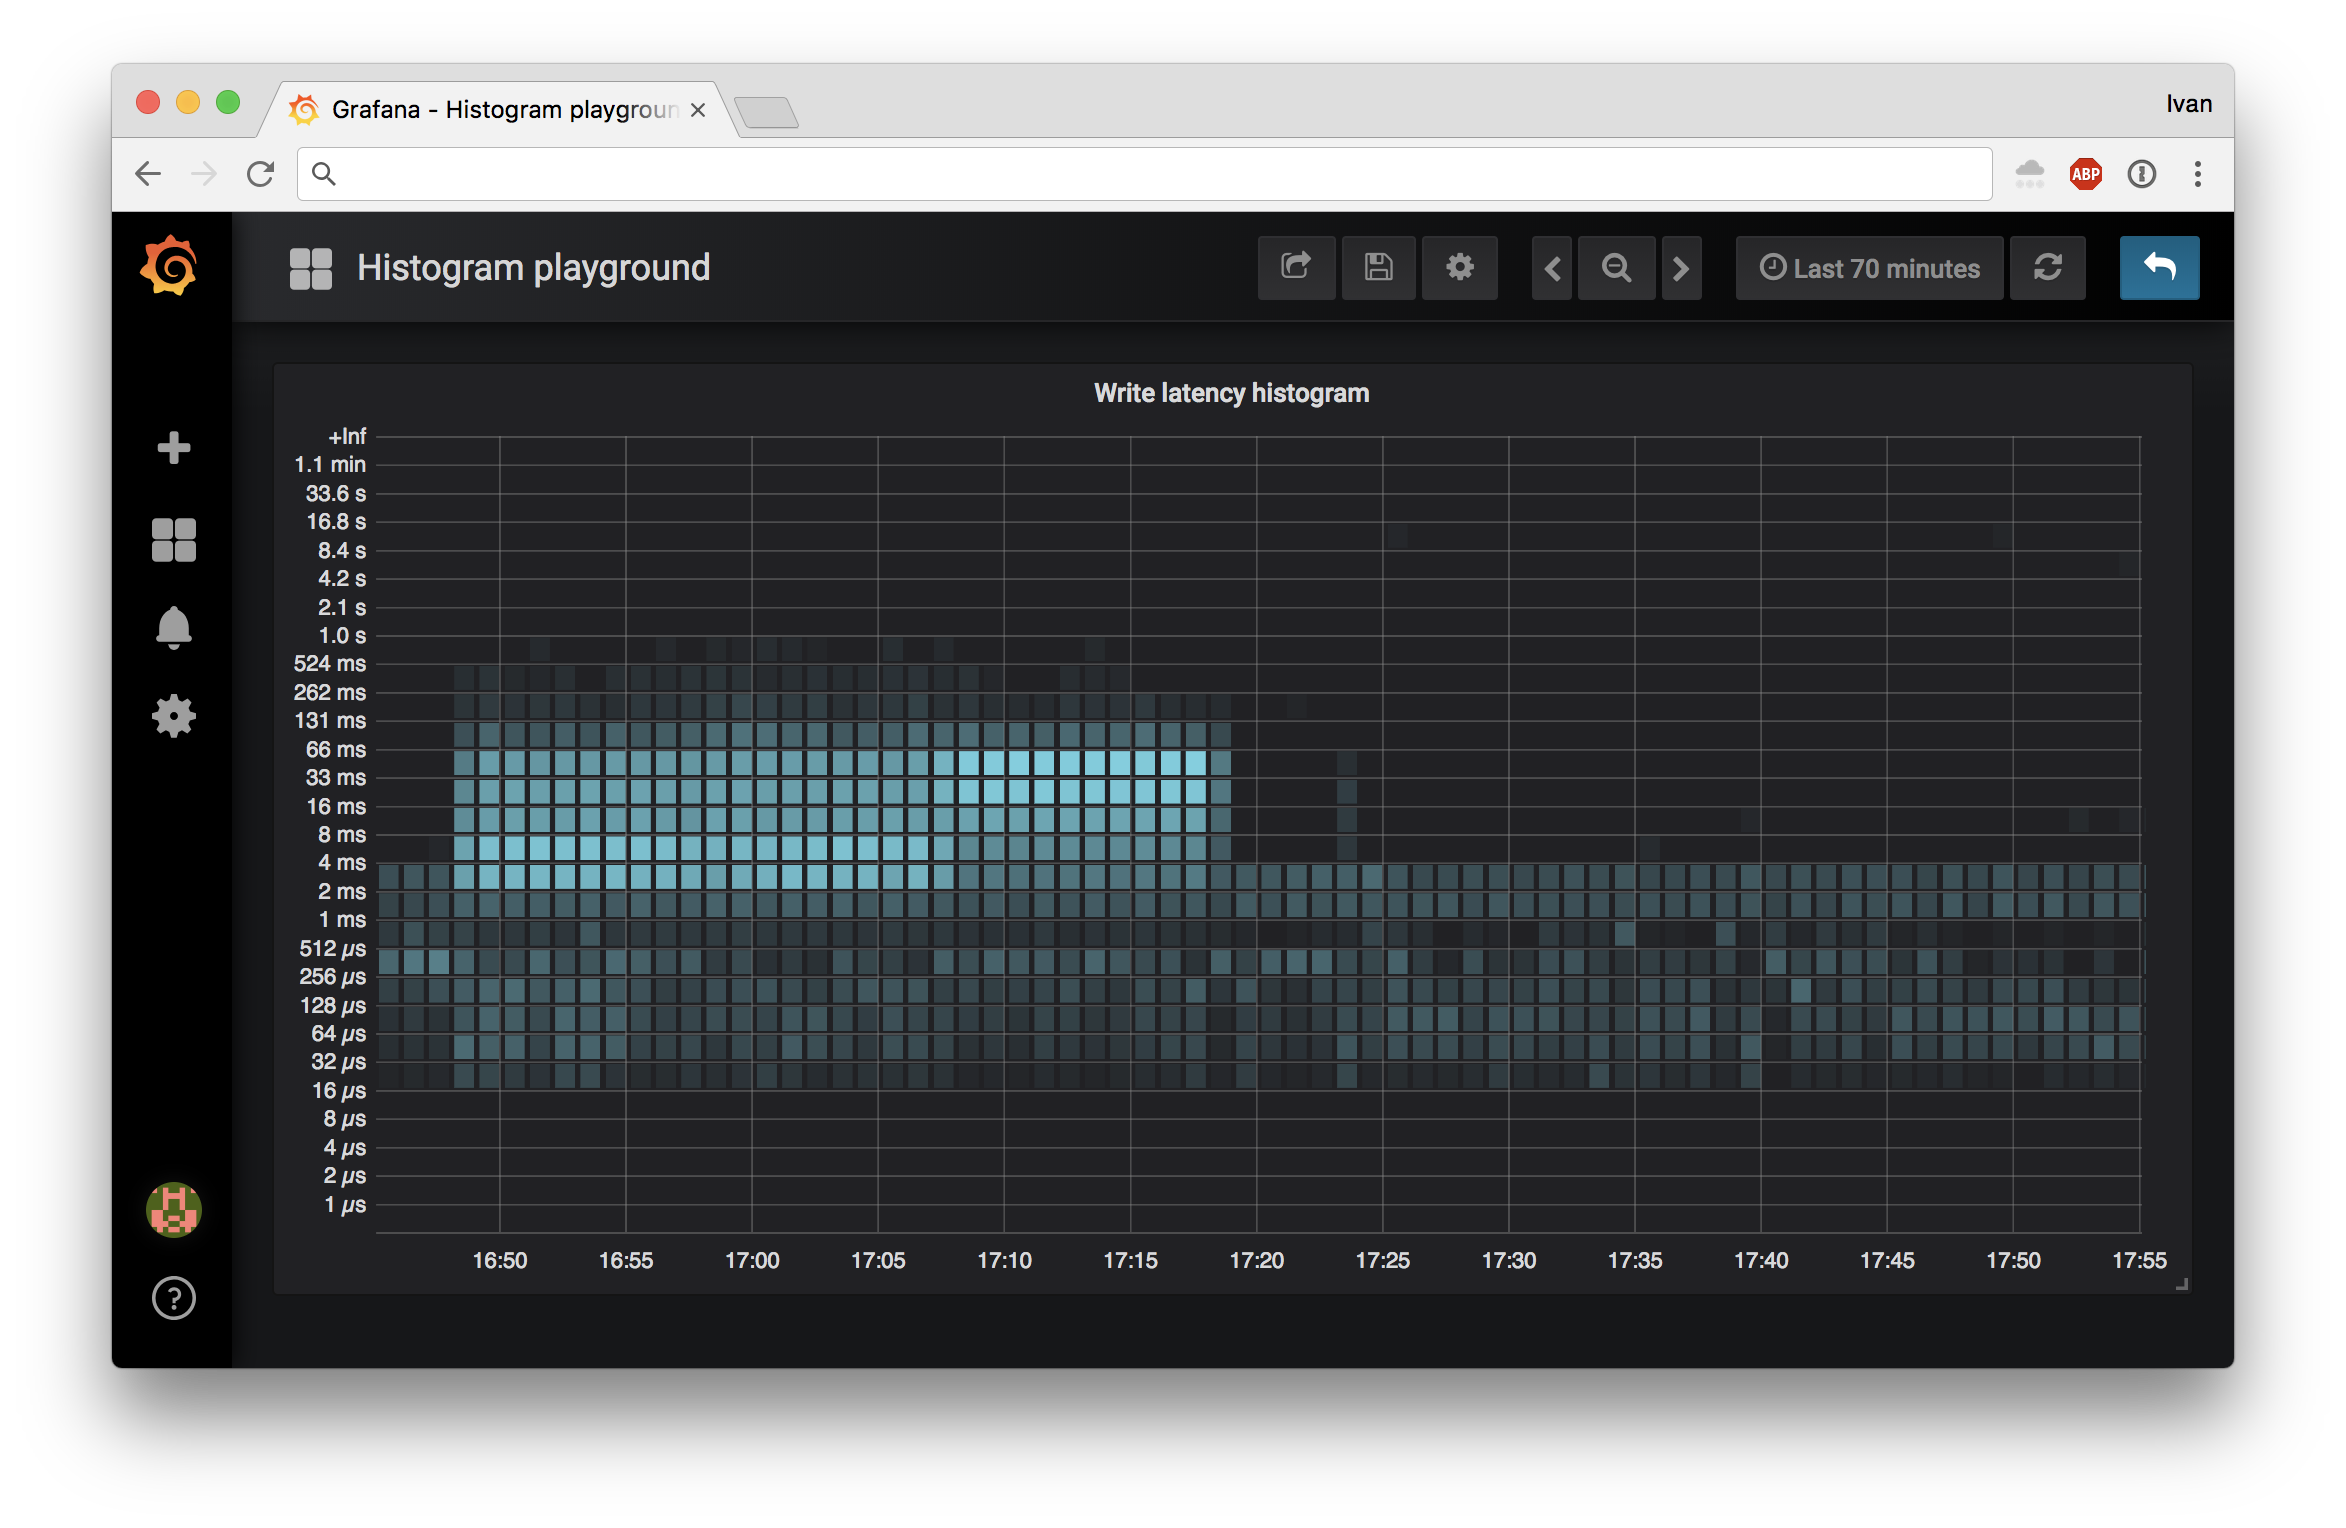Shift time range forward
This screenshot has width=2346, height=1528.
point(1681,268)
